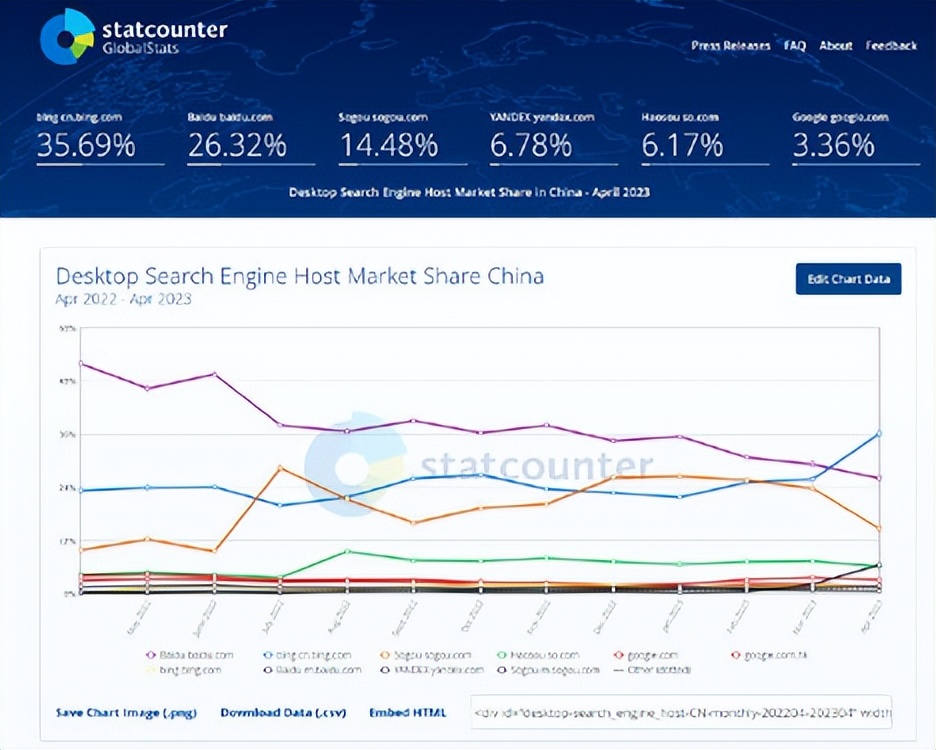Toggle Baidu baidu.com series in legend
Screen dimensions: 936x750
(190, 655)
